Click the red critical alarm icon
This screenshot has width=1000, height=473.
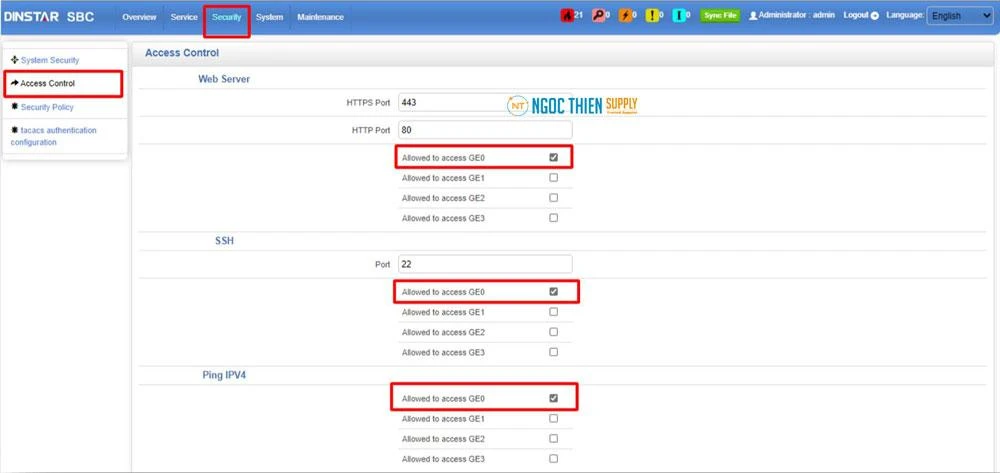point(567,16)
